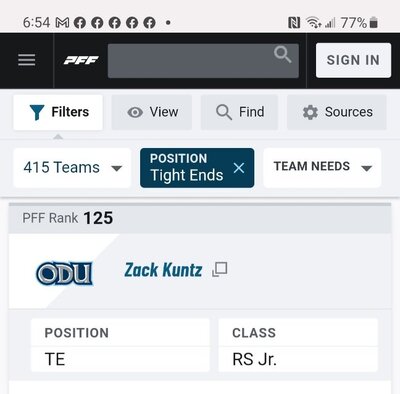Remove the Tight Ends position filter
The image size is (400, 394).
pos(239,168)
